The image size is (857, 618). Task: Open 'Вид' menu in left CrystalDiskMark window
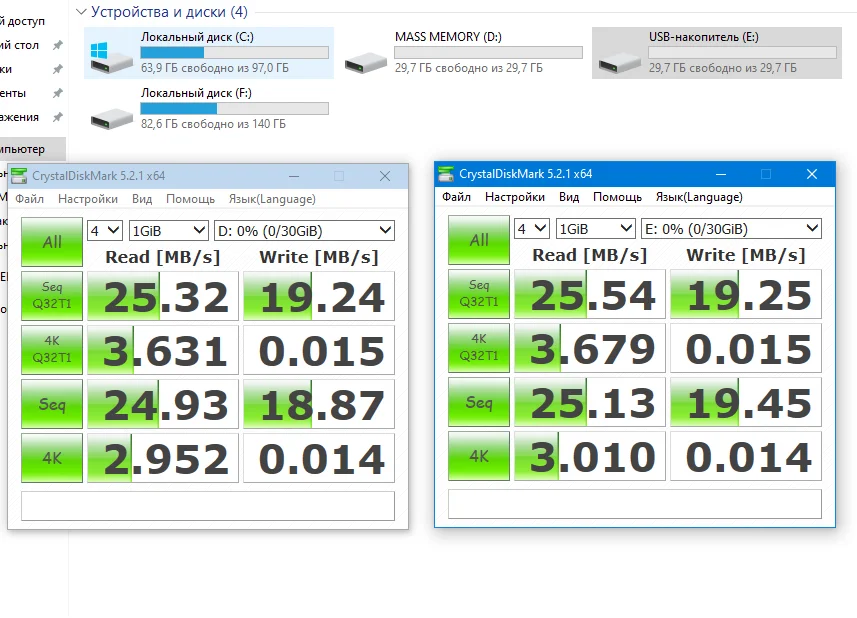142,199
